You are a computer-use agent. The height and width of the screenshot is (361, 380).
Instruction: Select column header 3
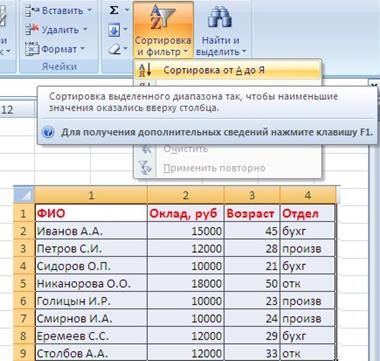tap(252, 195)
